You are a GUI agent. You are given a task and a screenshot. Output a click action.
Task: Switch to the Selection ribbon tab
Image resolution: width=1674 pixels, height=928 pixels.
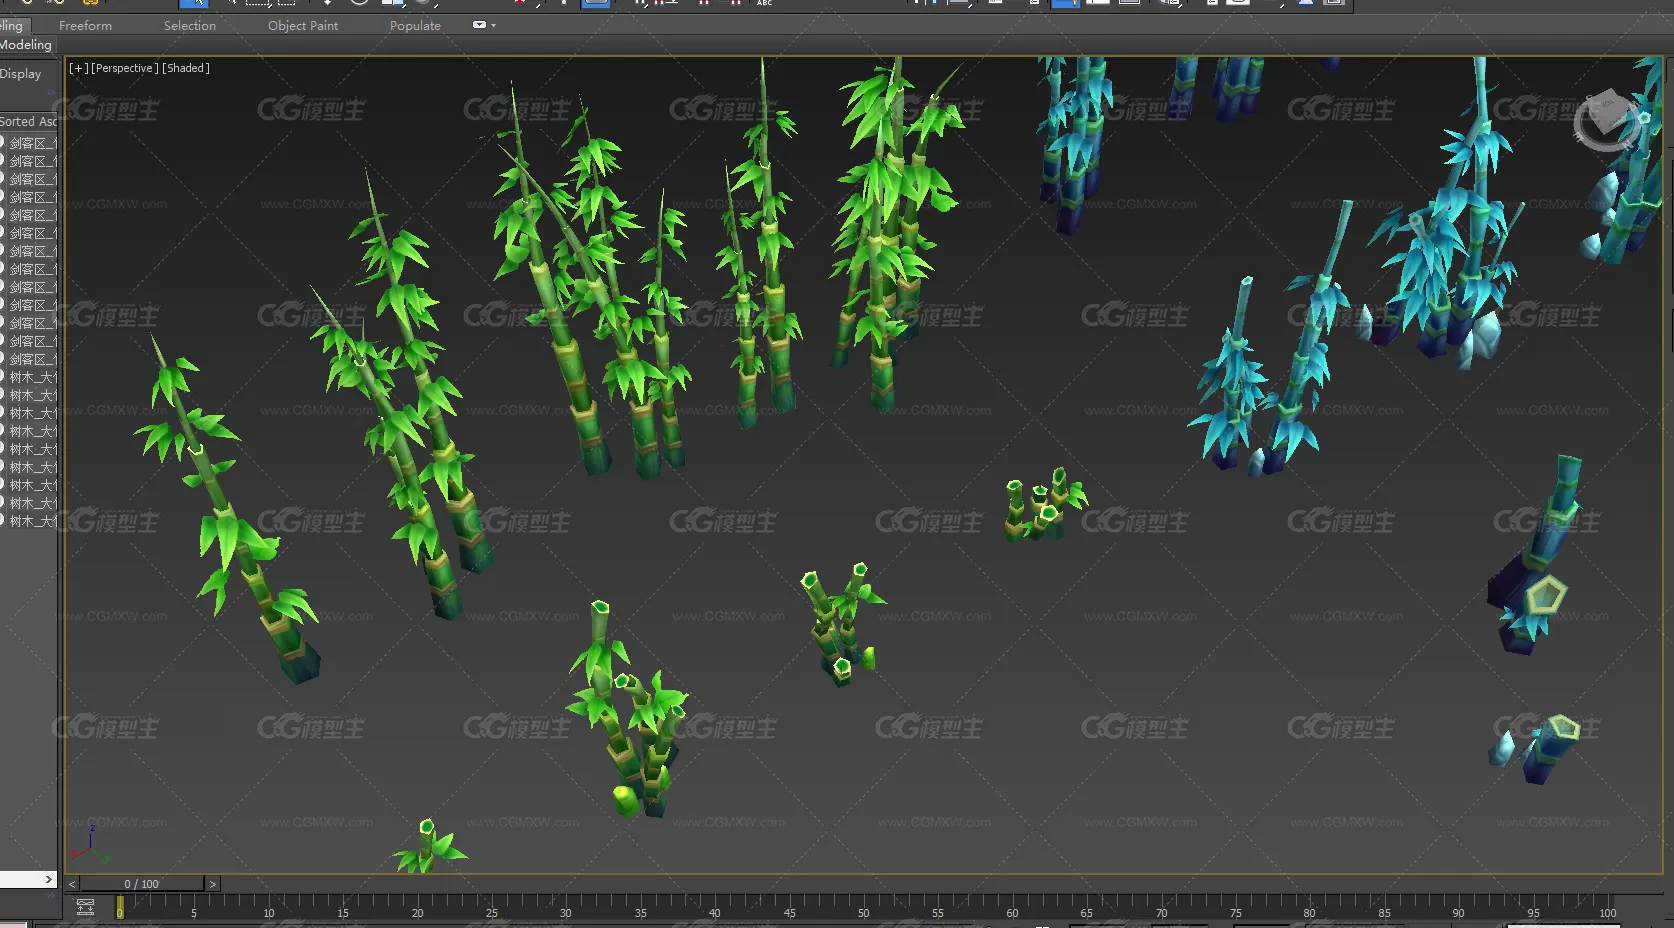tap(189, 26)
